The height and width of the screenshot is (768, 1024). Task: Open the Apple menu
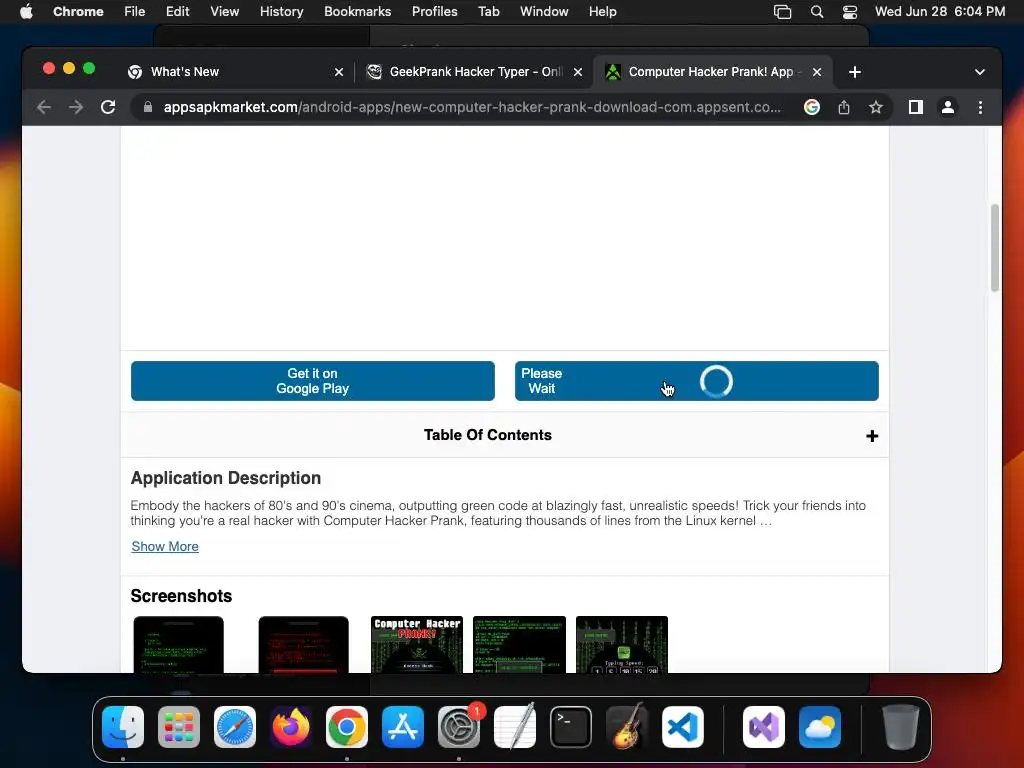(25, 12)
